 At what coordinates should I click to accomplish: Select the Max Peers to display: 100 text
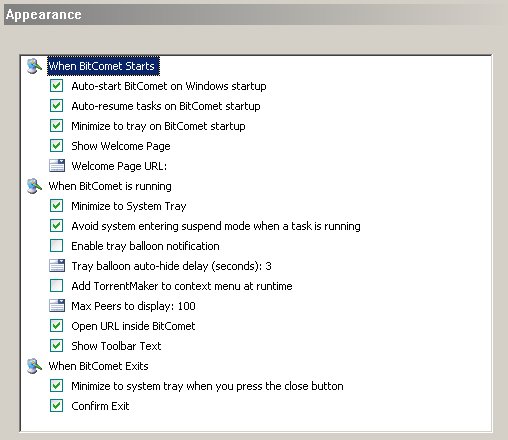click(133, 306)
